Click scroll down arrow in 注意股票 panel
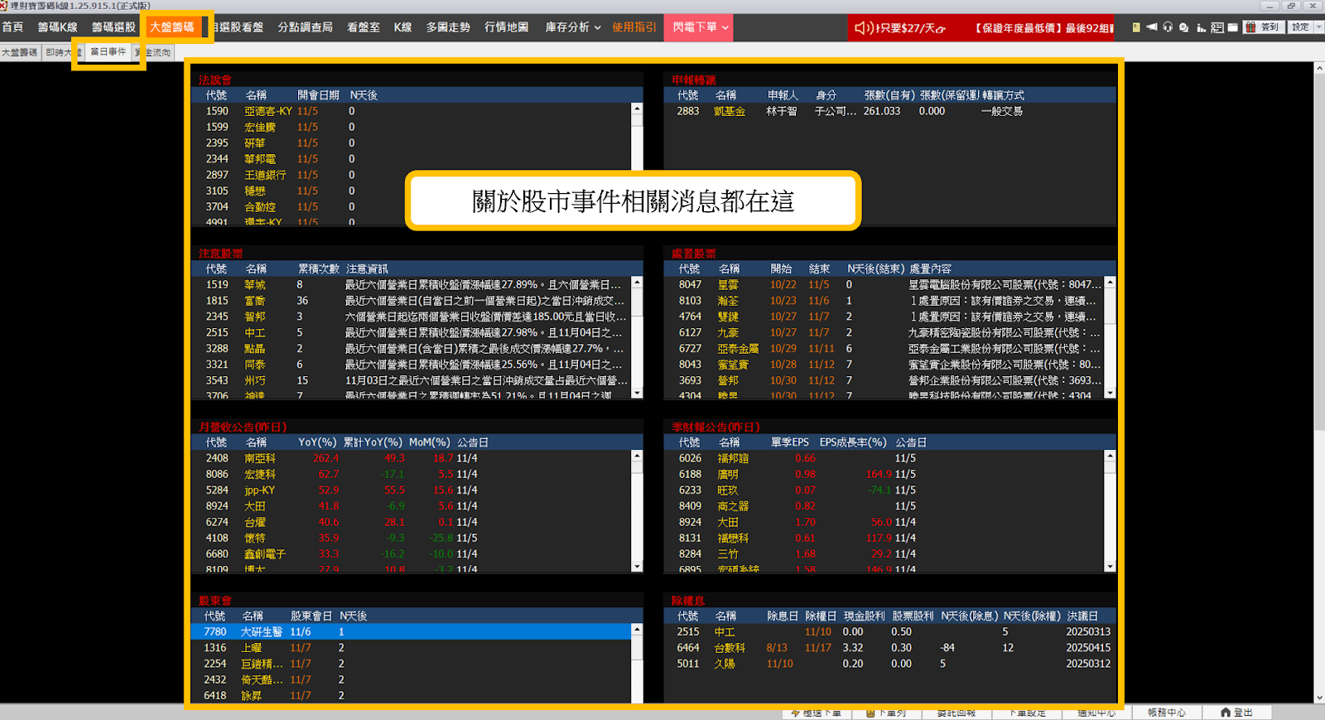1325x720 pixels. tap(637, 394)
